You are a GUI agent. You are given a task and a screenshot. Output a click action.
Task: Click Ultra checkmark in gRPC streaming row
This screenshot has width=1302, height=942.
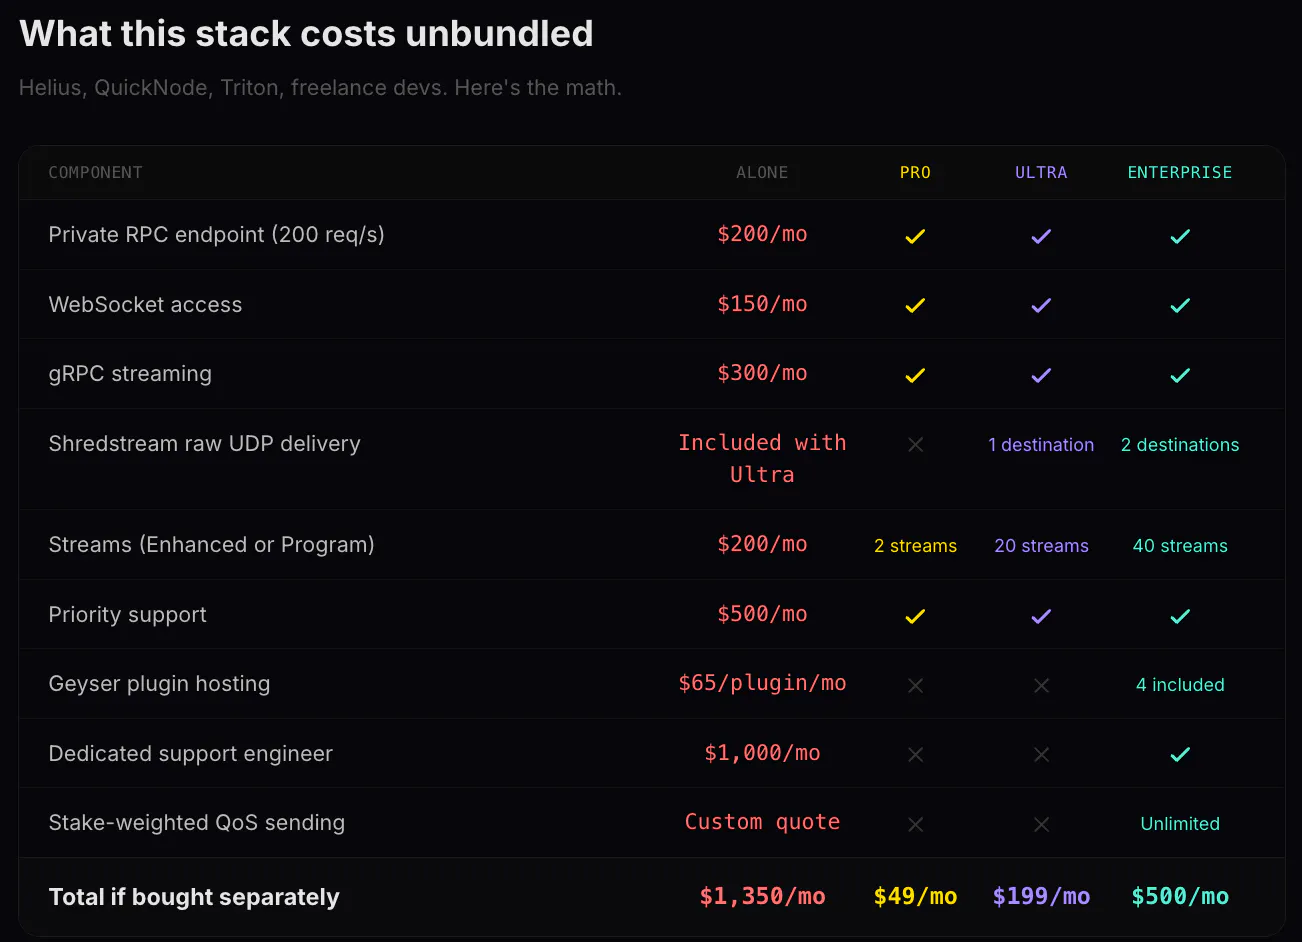coord(1041,375)
